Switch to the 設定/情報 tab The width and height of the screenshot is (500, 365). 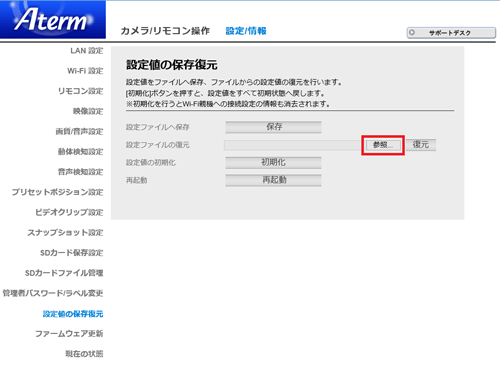[x=246, y=31]
